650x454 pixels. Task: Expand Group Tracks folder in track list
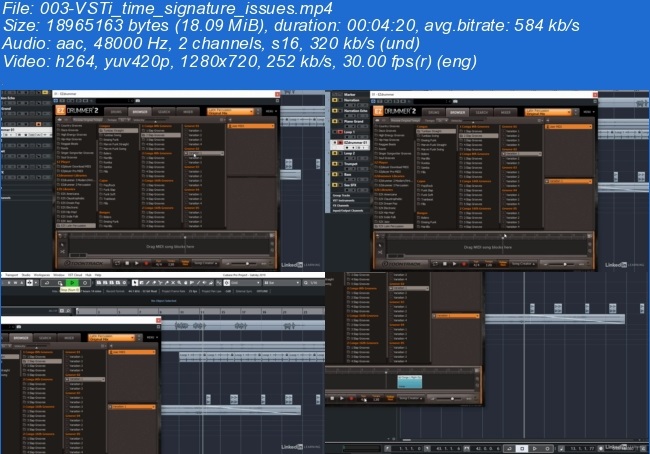342,195
